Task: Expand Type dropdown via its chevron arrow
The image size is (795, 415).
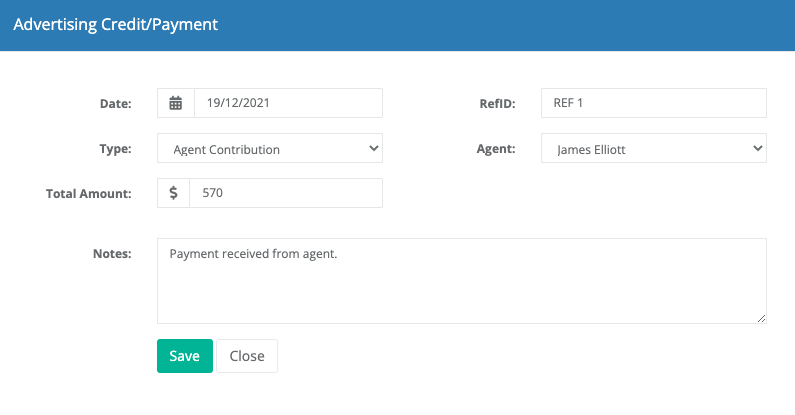Action: (374, 148)
